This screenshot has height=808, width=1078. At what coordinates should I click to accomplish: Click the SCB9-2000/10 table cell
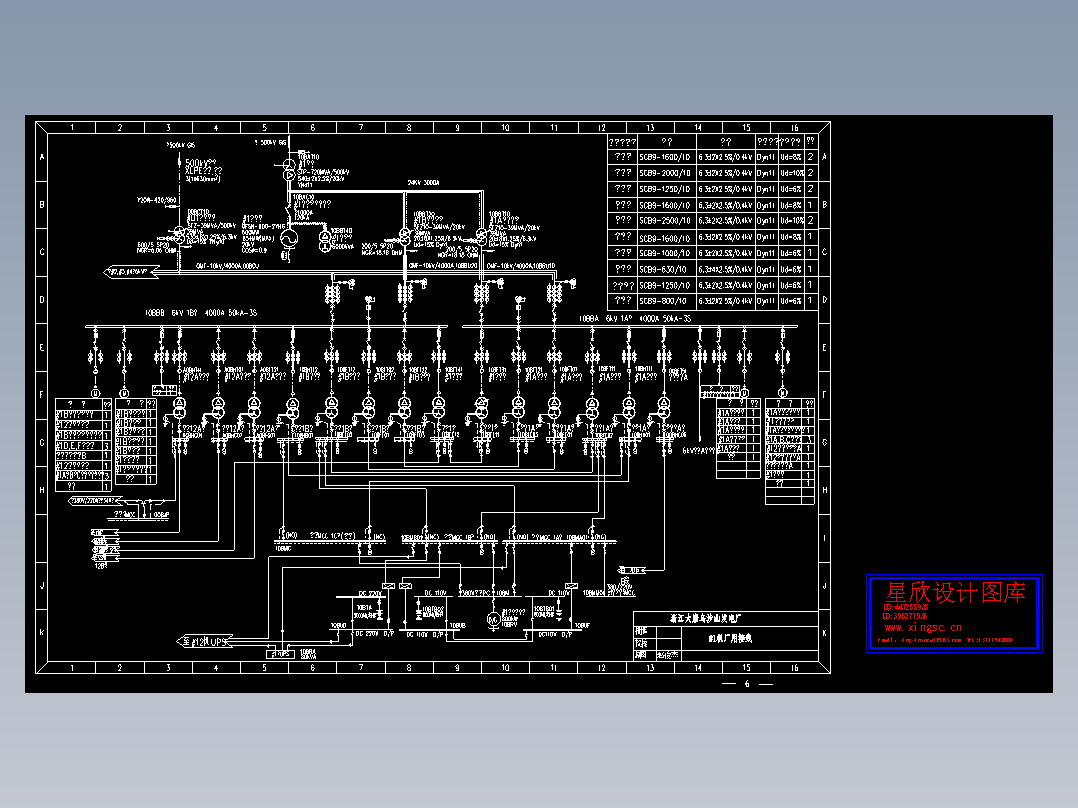click(x=665, y=173)
